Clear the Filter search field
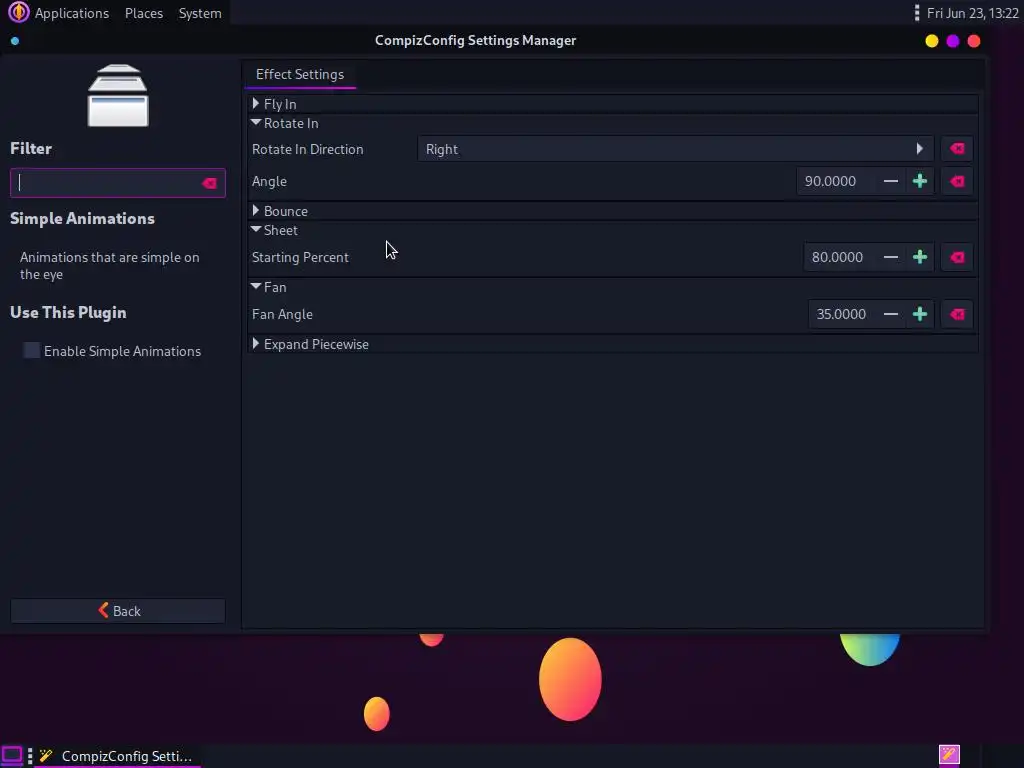Viewport: 1024px width, 768px height. 209,184
